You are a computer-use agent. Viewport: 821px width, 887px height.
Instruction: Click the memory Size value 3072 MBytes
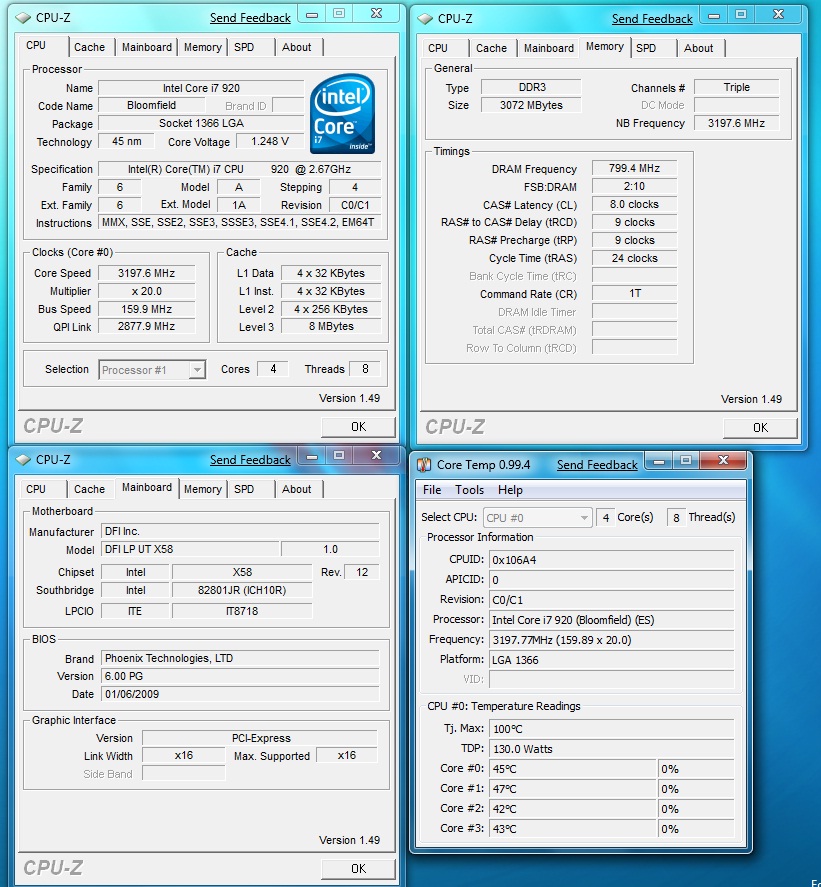[531, 105]
